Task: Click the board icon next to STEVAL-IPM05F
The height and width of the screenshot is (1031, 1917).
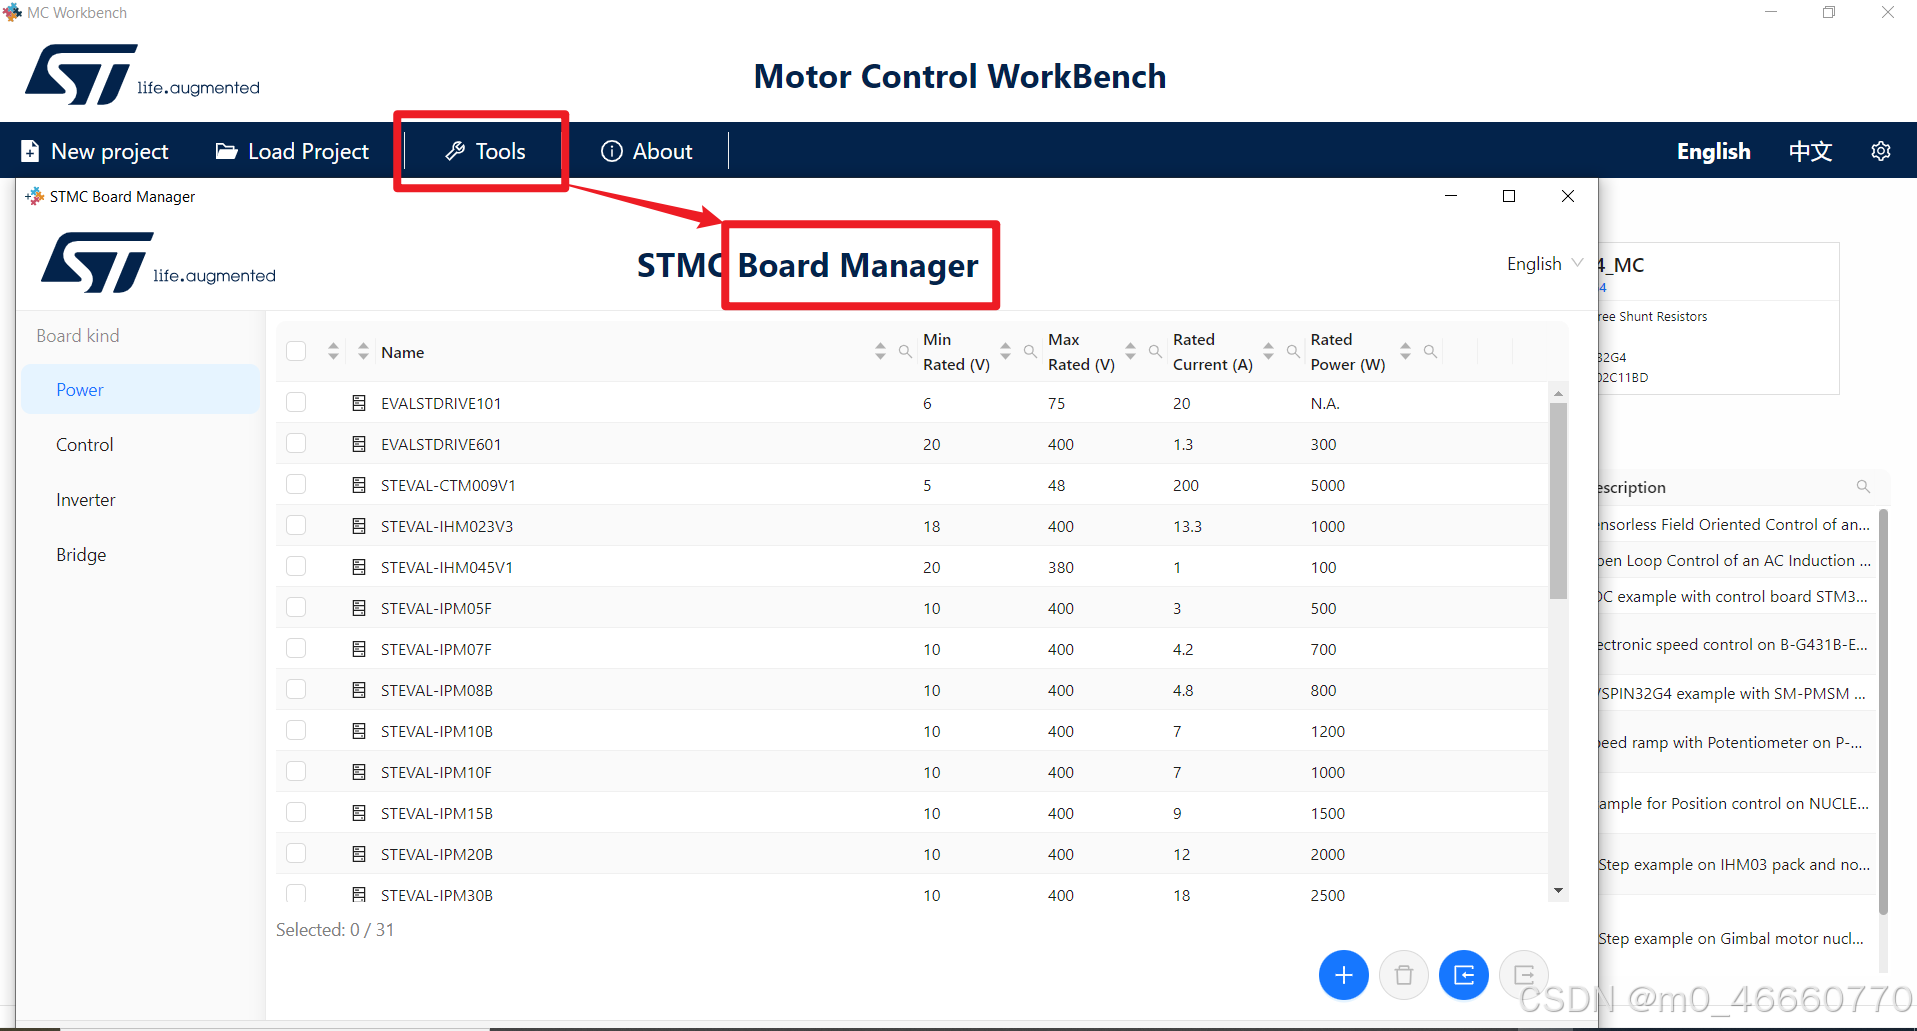Action: coord(359,608)
